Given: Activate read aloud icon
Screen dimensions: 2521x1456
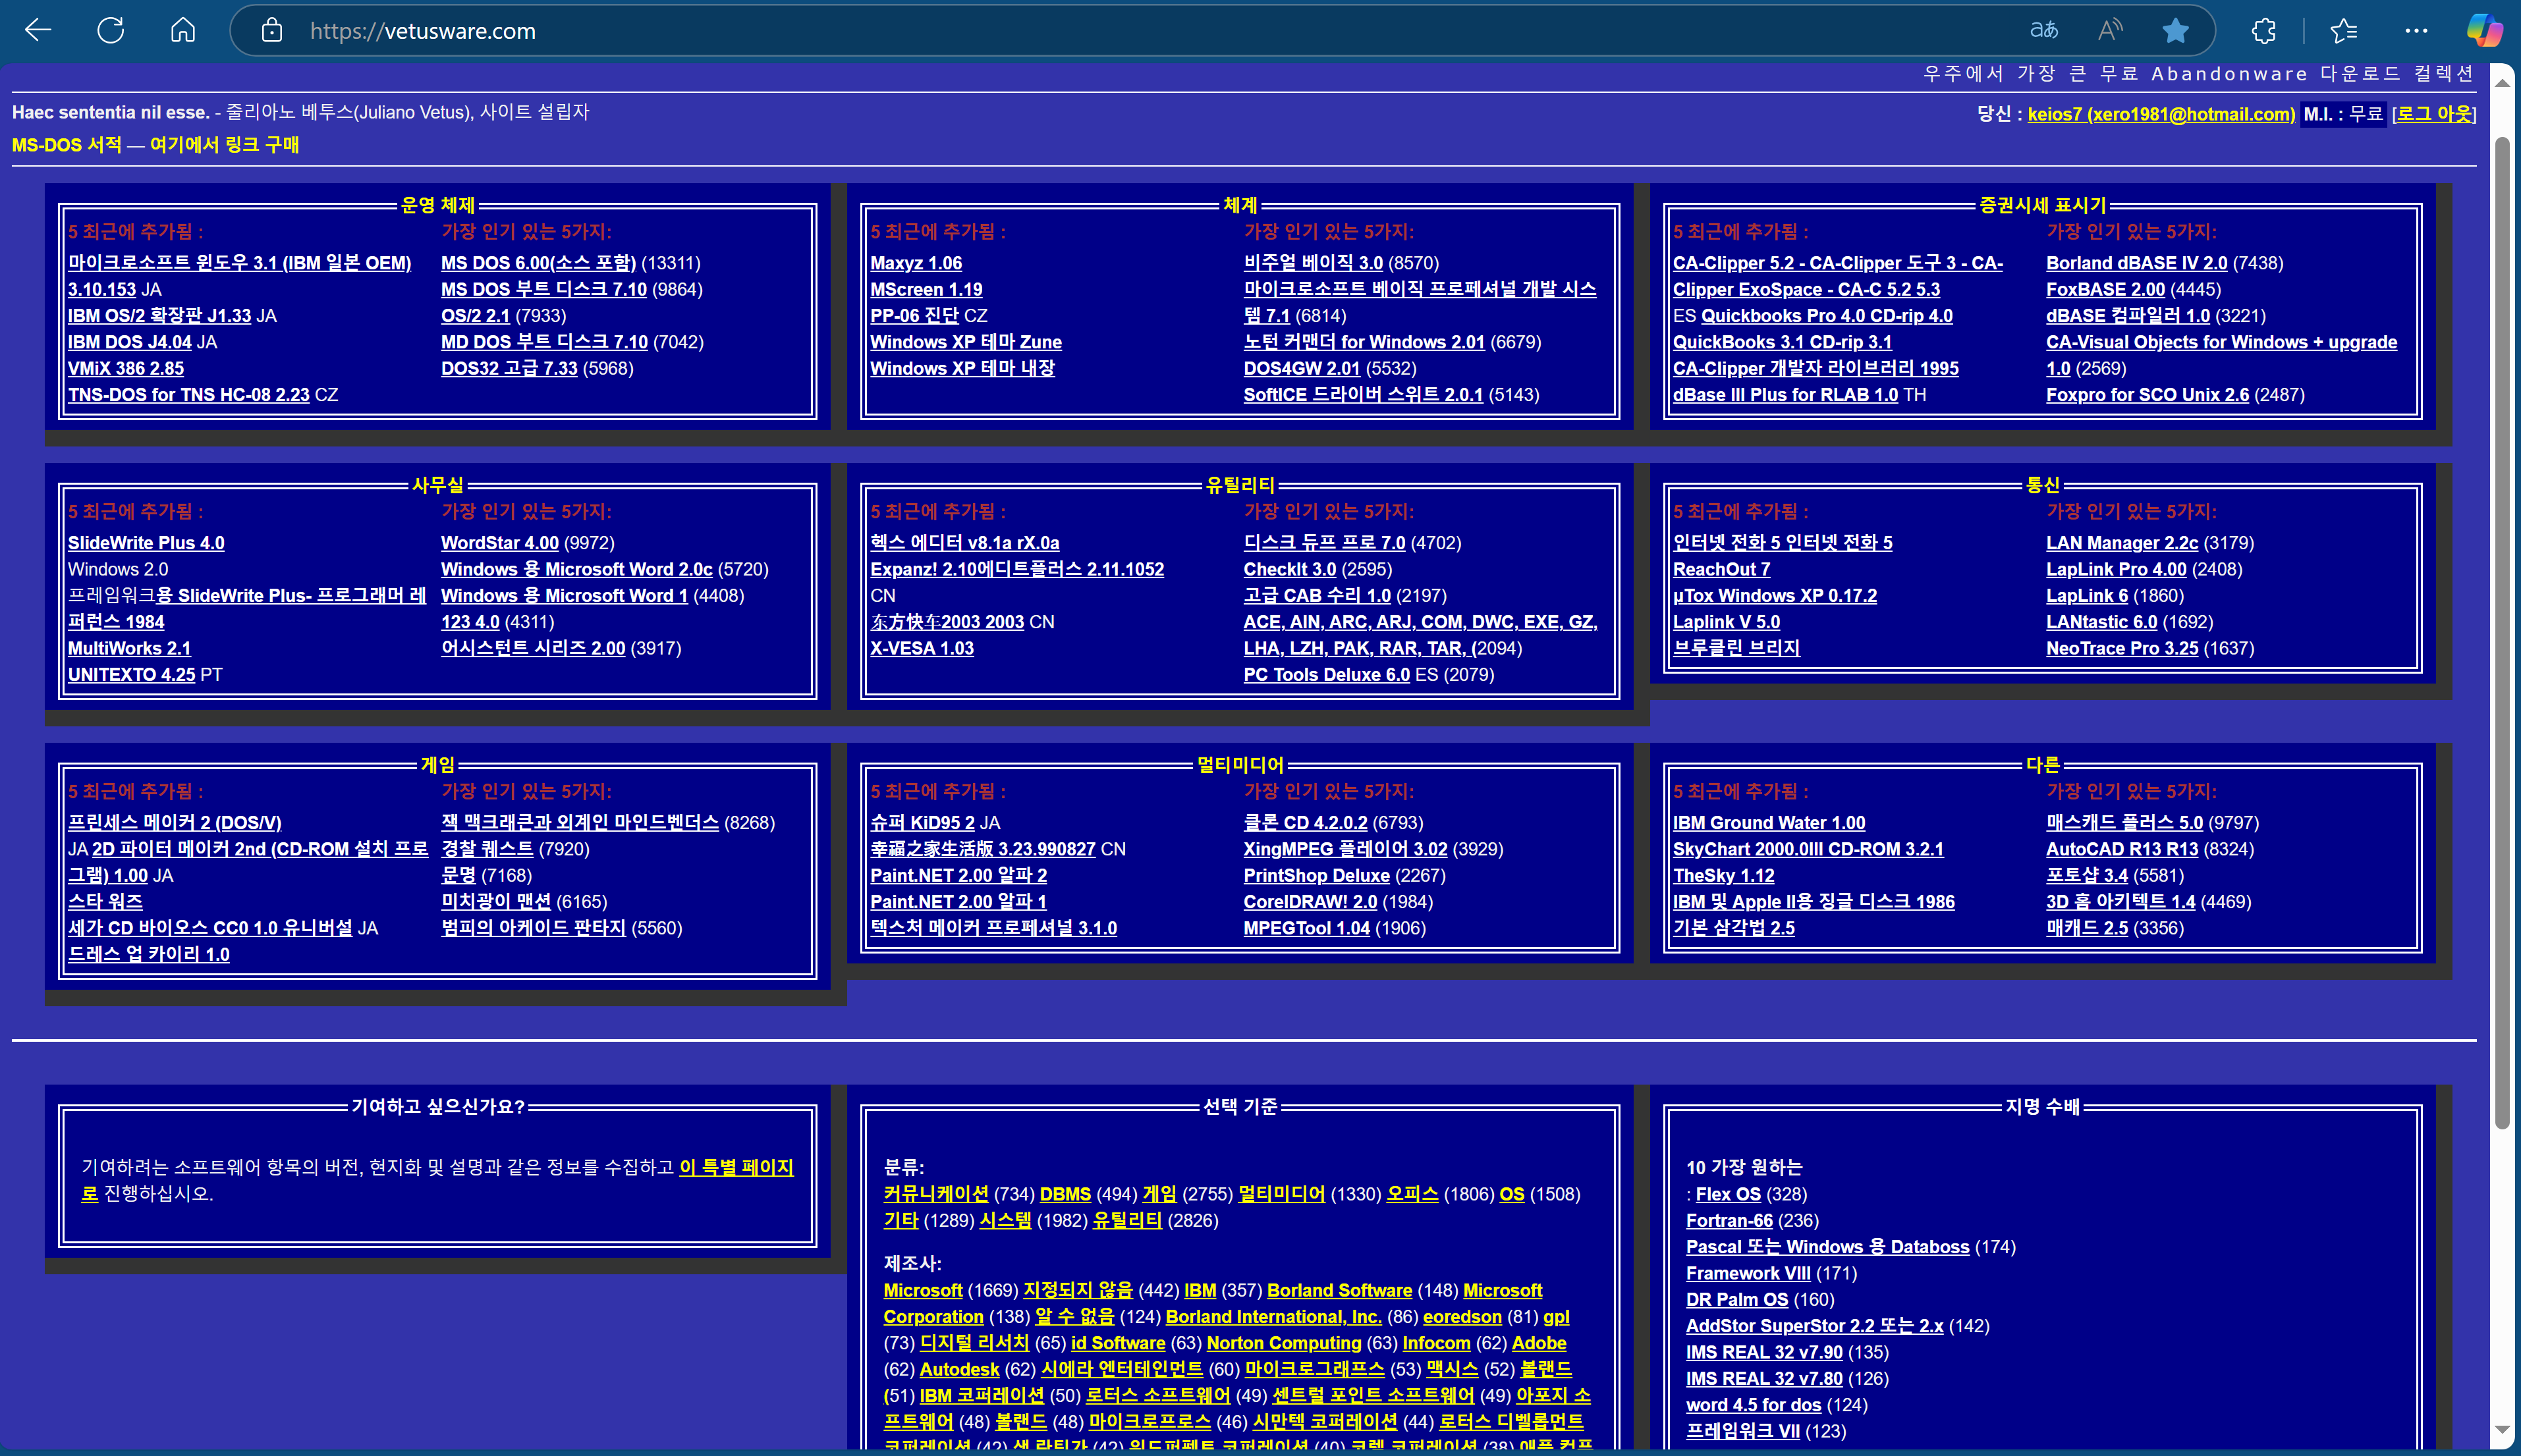Looking at the screenshot, I should click(x=2110, y=31).
